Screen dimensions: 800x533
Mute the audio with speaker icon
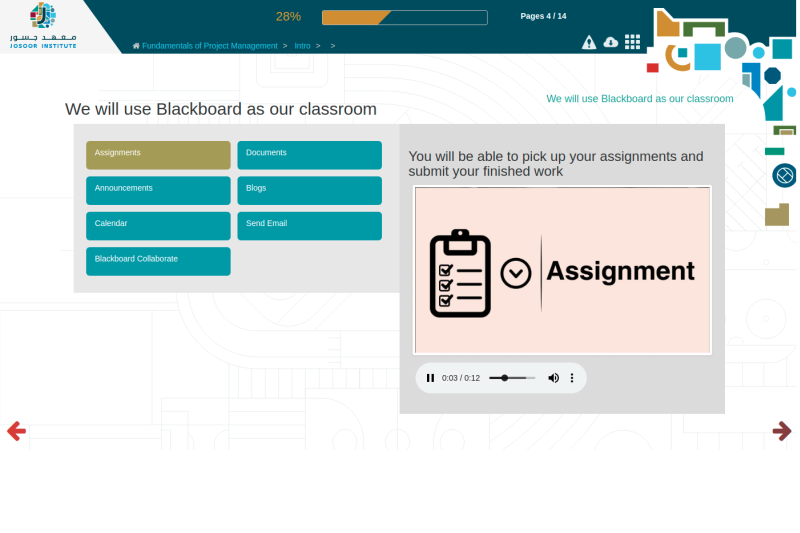553,378
